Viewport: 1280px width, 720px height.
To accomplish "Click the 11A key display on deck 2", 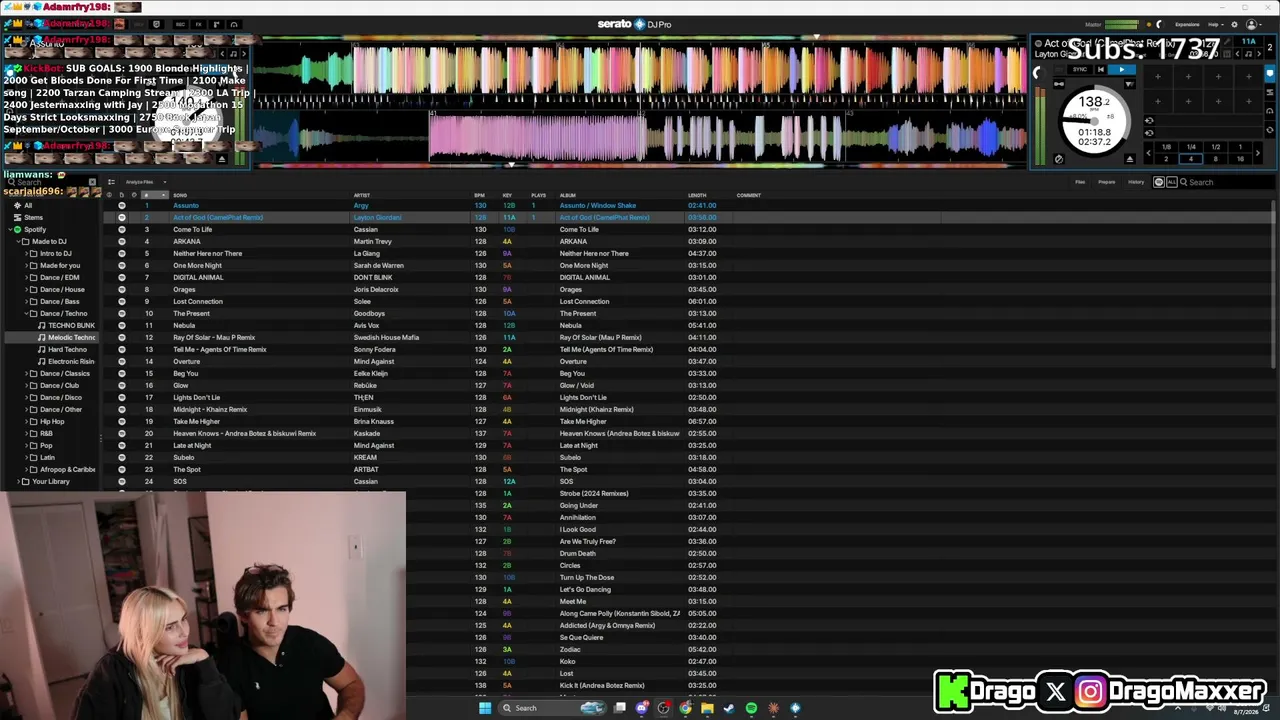I will tap(1248, 42).
